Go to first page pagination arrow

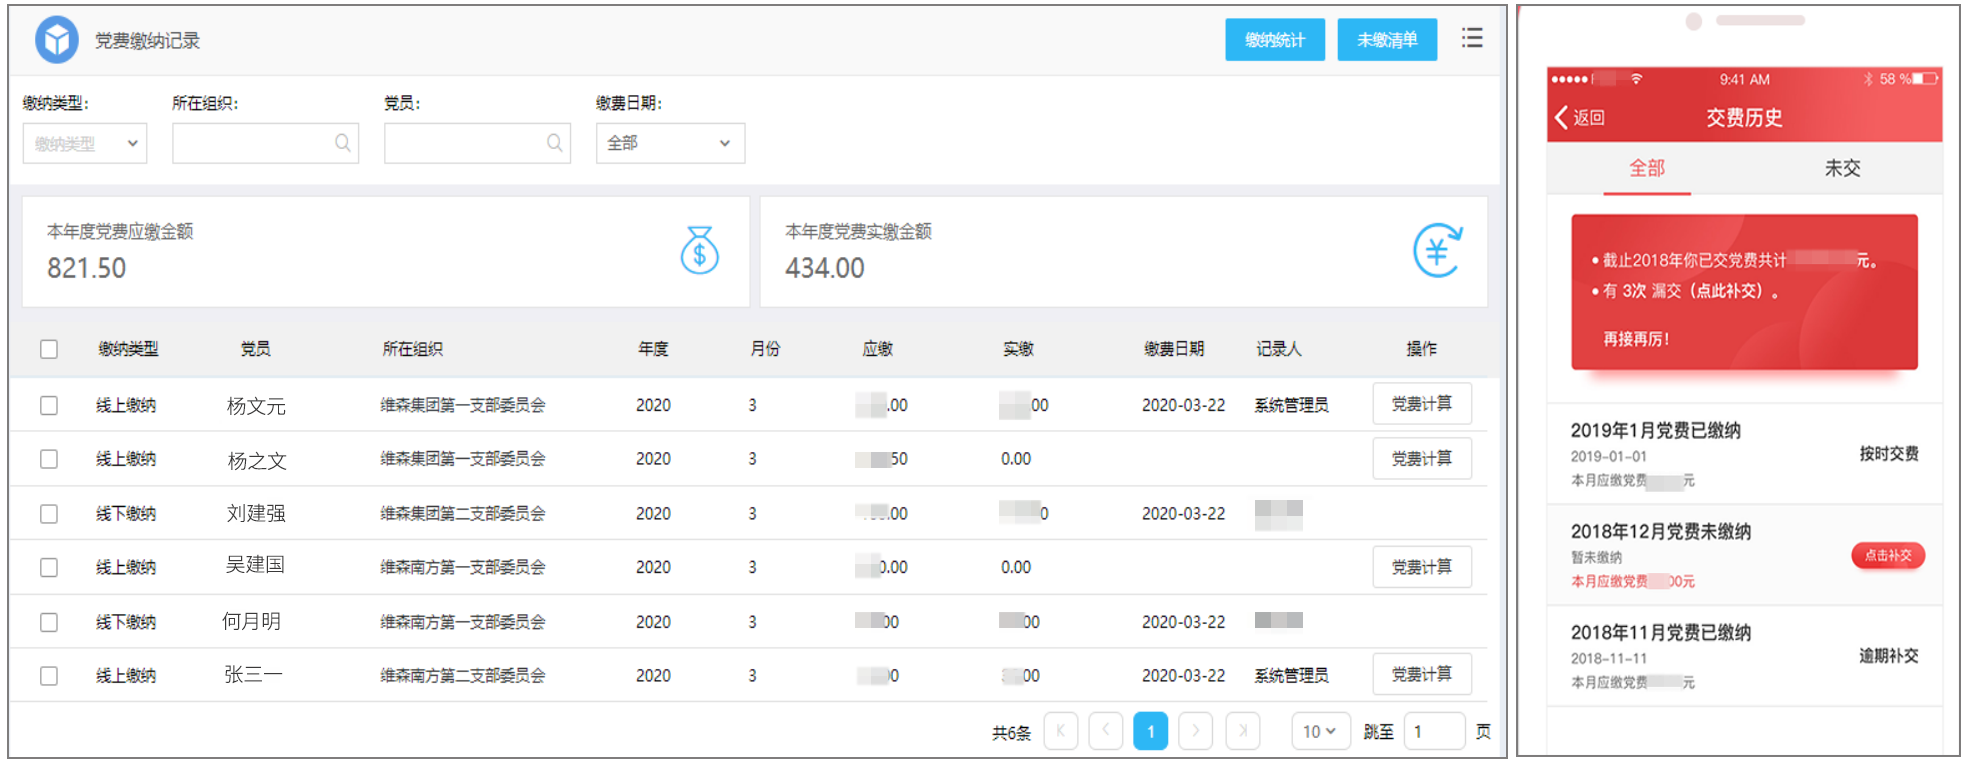tap(1061, 731)
